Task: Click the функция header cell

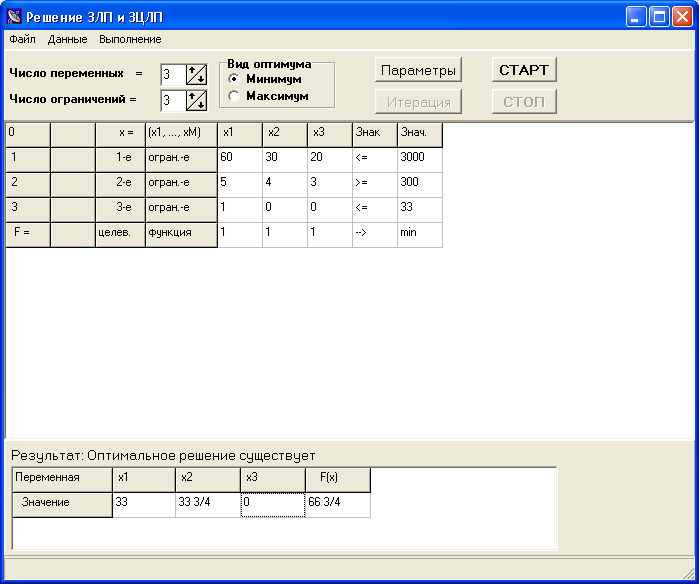Action: [x=181, y=234]
